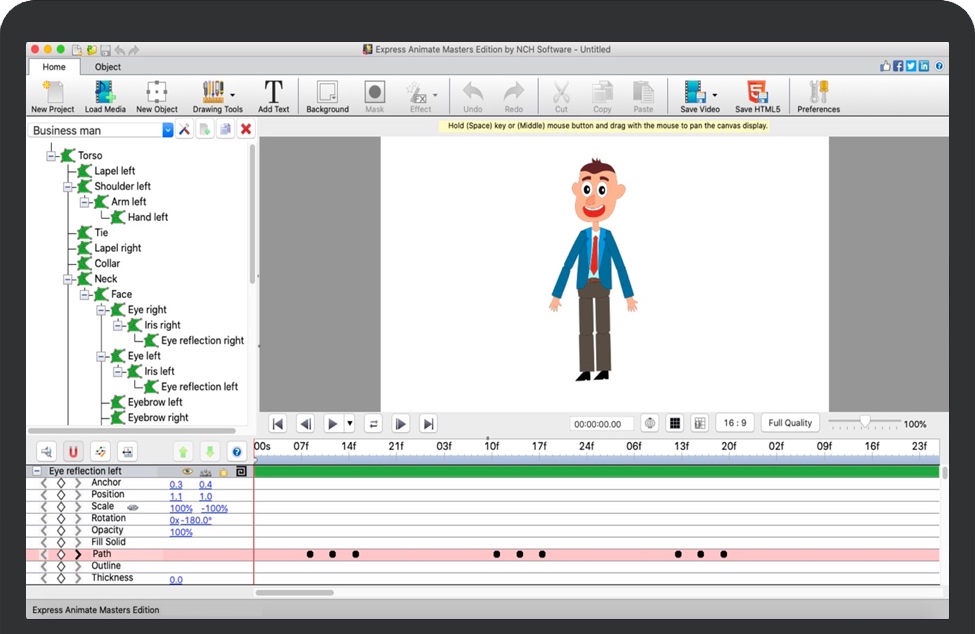
Task: Collapse the Neck tree node
Action: click(x=69, y=279)
